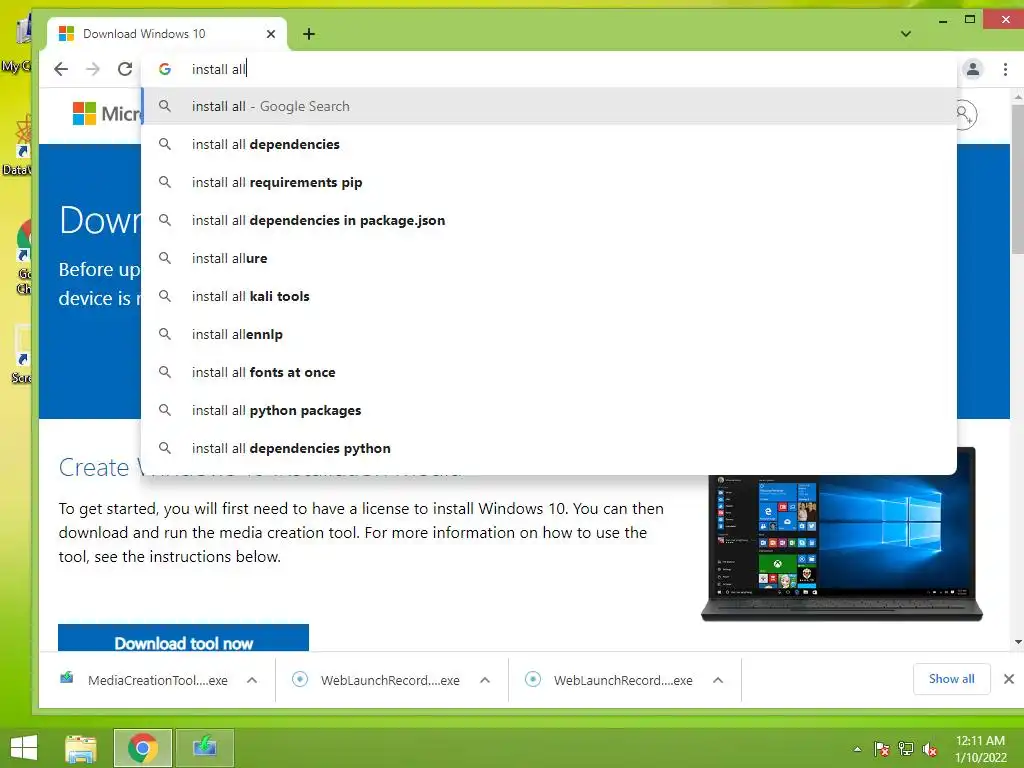Click the Google icon in address bar

(x=165, y=69)
